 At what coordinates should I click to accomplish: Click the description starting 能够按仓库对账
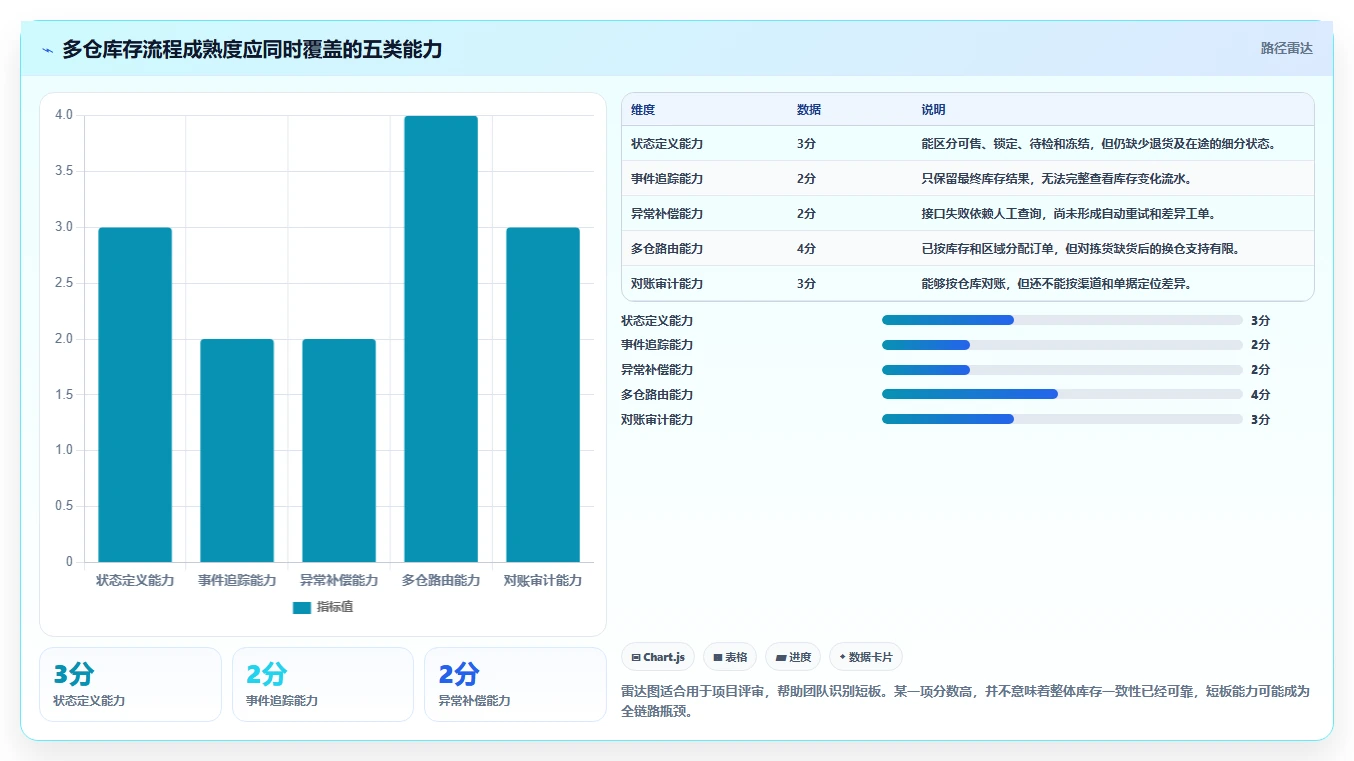pyautogui.click(x=1059, y=284)
